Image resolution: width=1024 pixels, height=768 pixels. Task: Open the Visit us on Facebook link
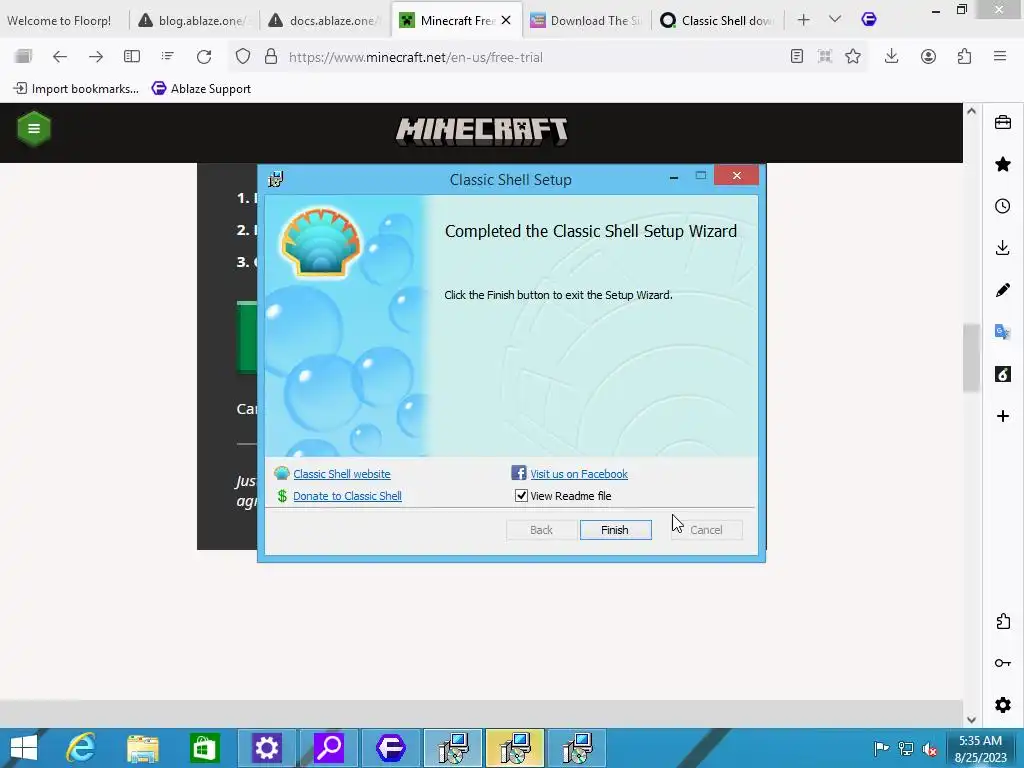pyautogui.click(x=579, y=474)
